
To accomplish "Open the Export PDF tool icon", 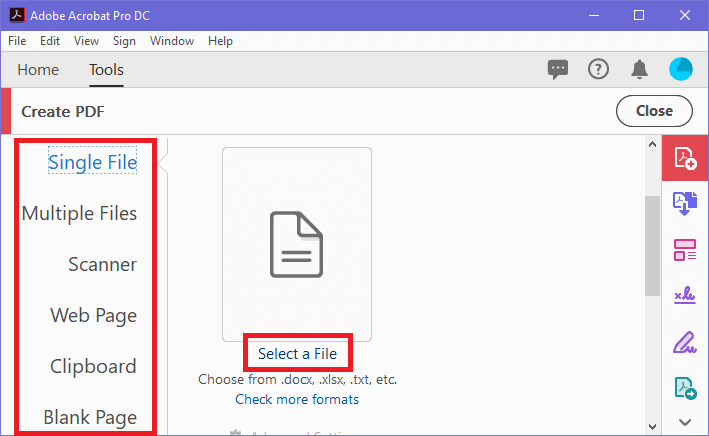I will click(685, 388).
